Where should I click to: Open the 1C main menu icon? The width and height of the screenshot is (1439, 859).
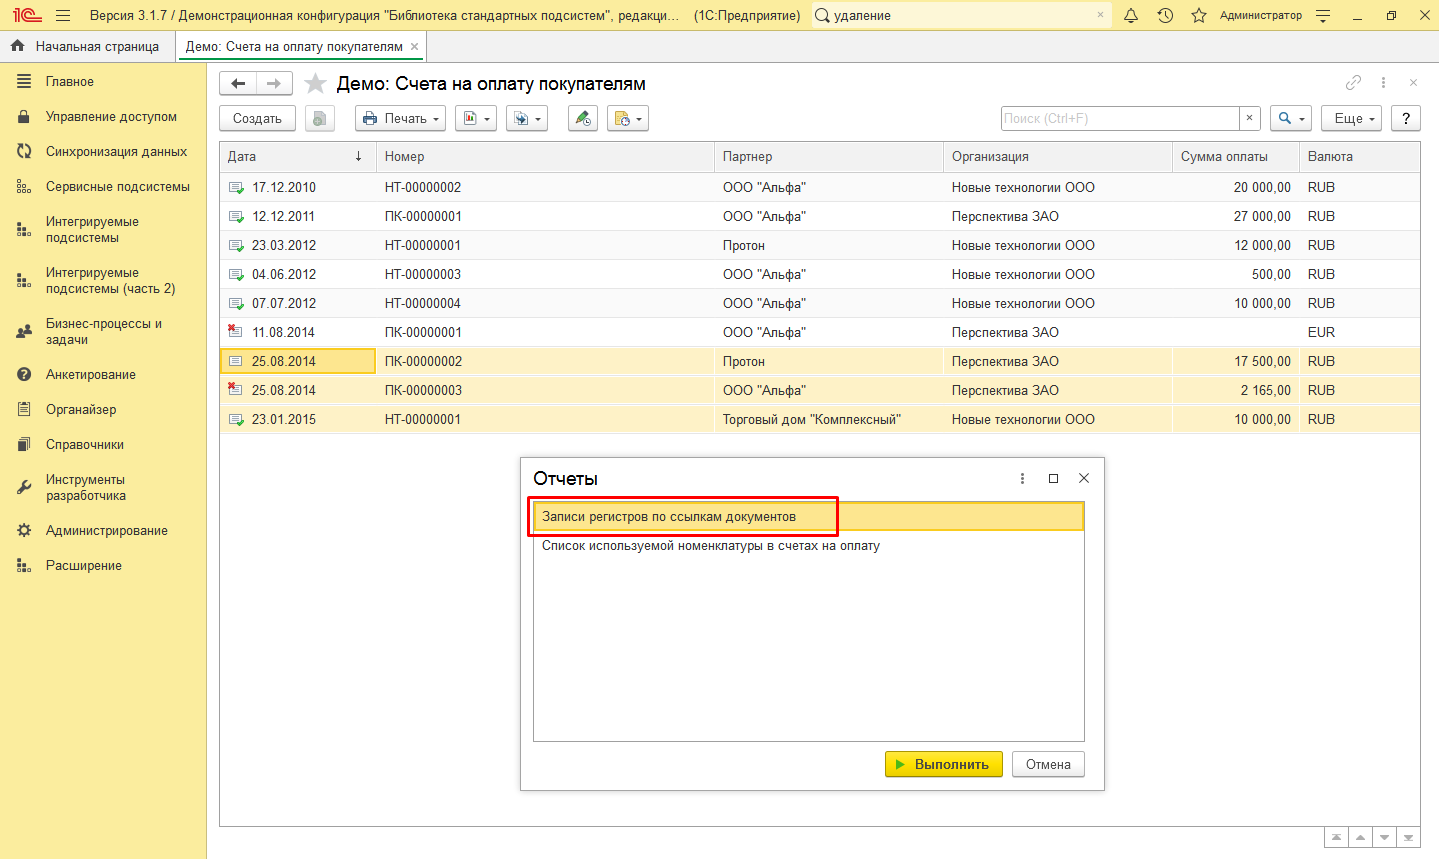27,16
